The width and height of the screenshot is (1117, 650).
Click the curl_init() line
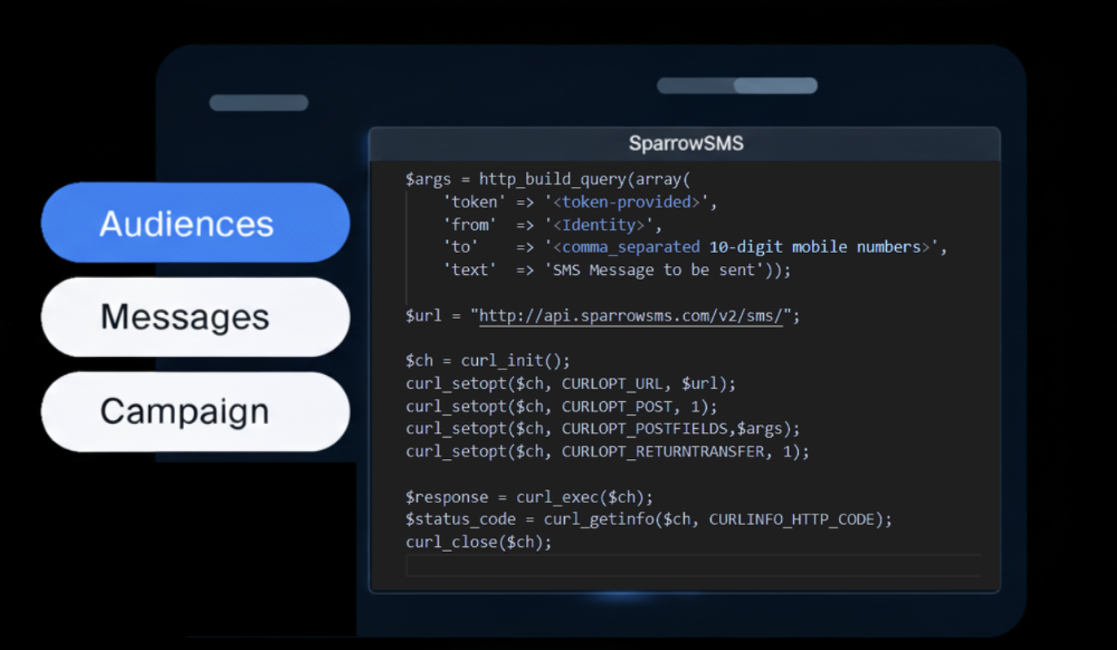click(x=487, y=361)
